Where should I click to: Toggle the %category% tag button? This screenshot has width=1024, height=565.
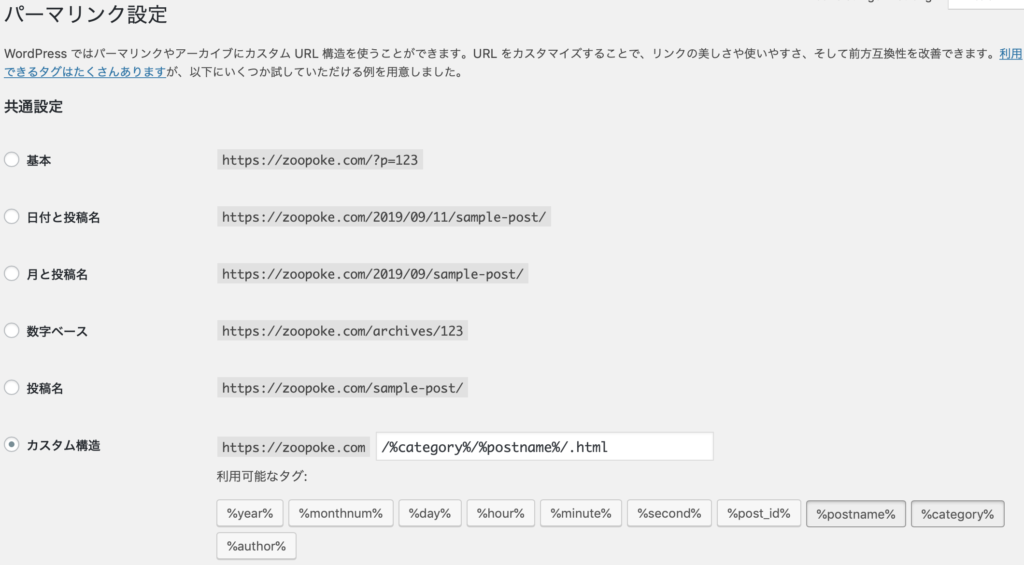point(957,514)
